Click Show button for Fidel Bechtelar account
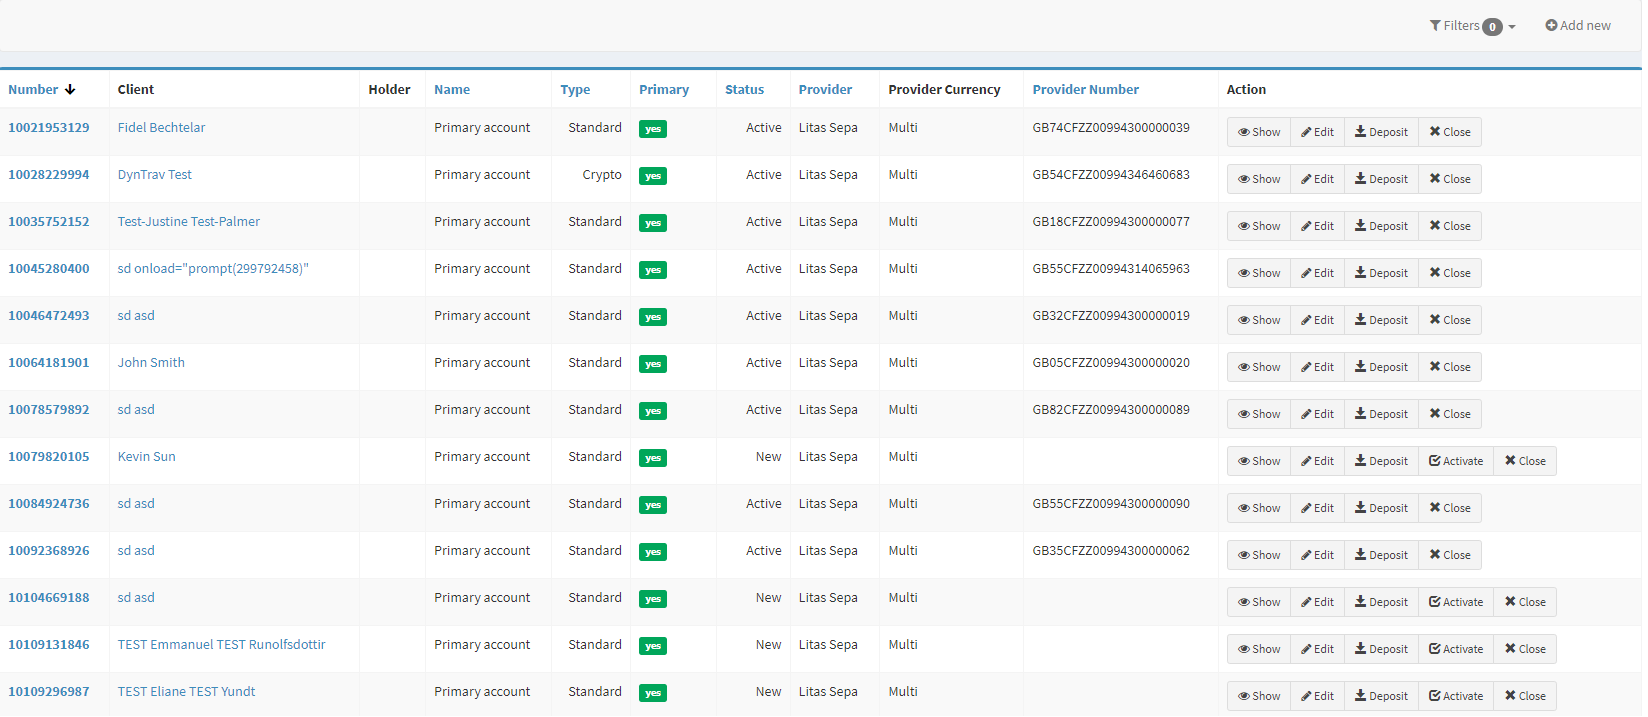 1258,132
